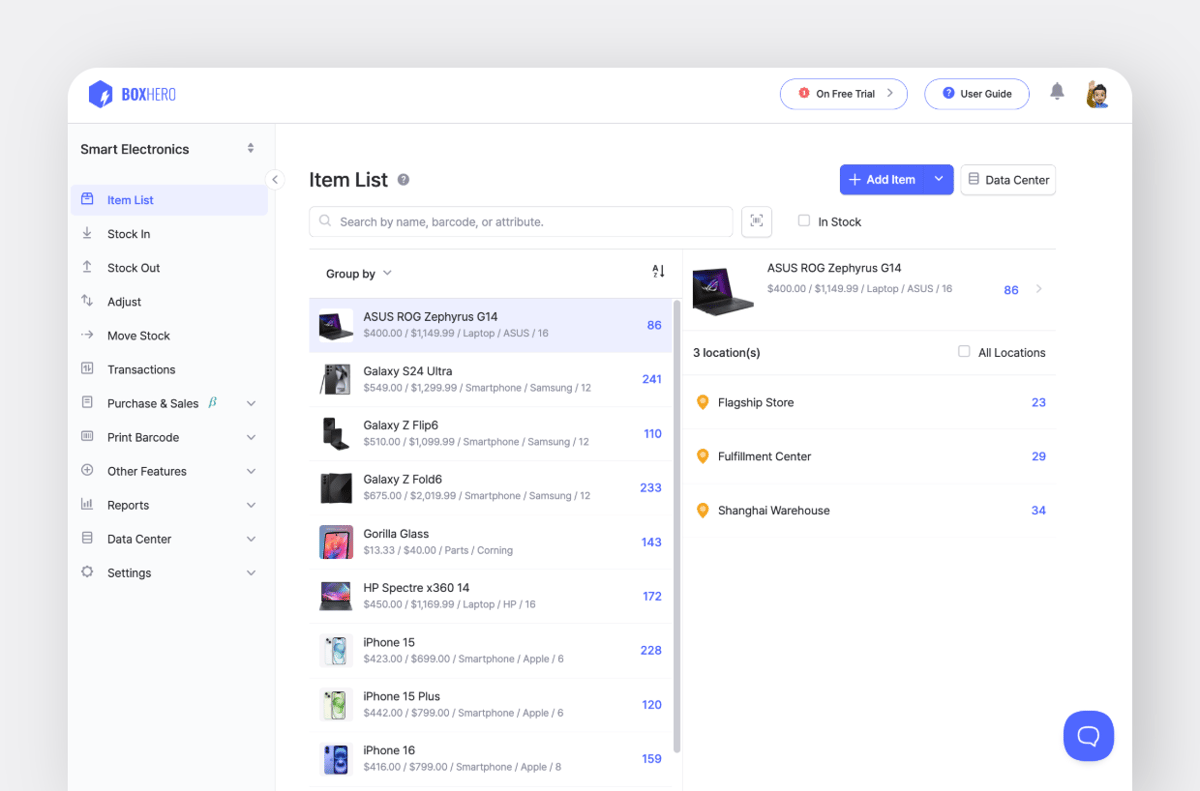Click the sort icon above the item list
Screen dimensions: 1200x791
click(657, 271)
